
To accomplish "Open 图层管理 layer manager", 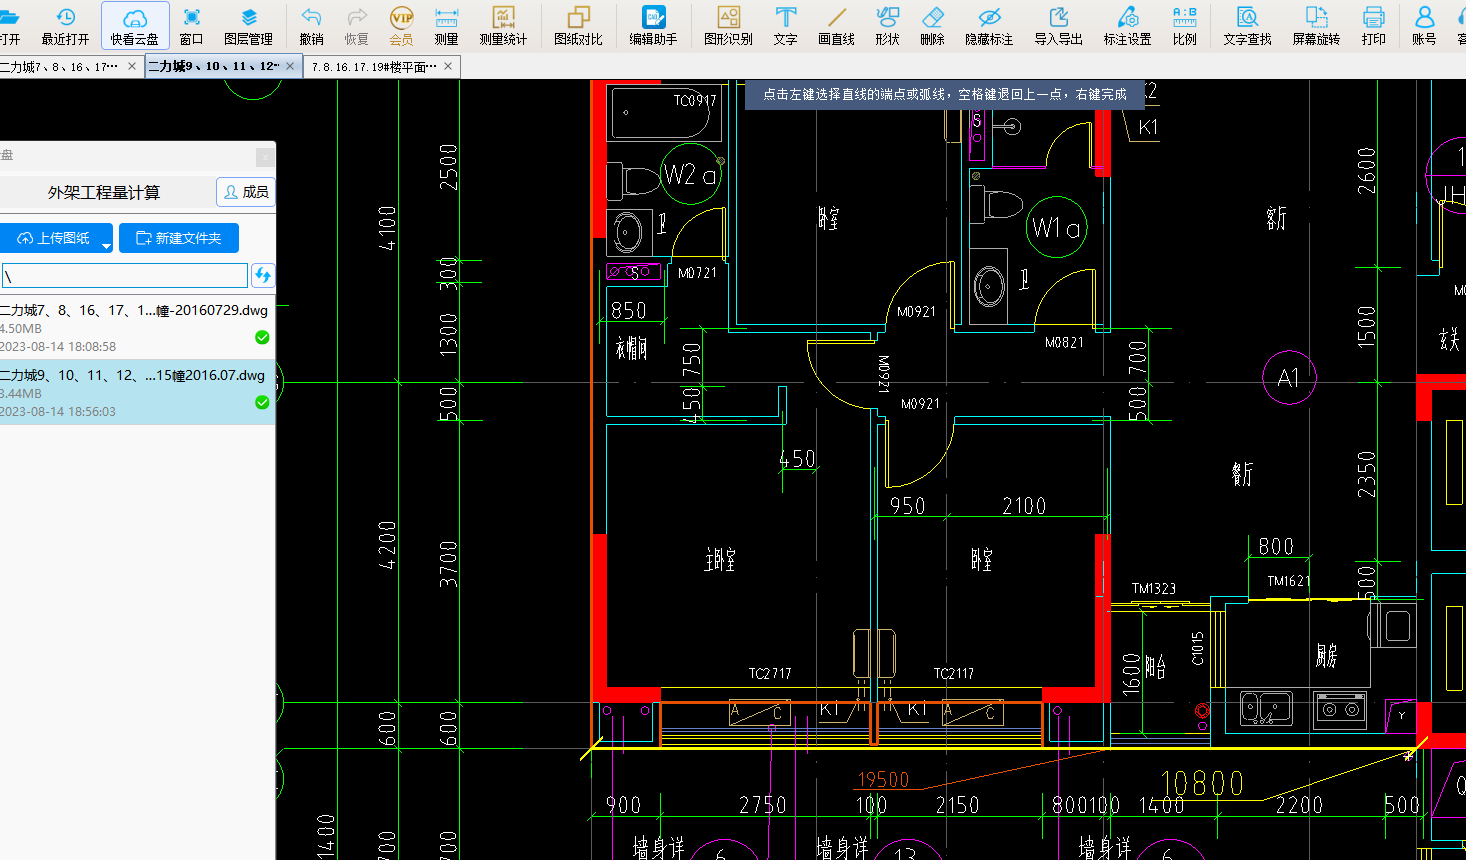I will tap(248, 26).
